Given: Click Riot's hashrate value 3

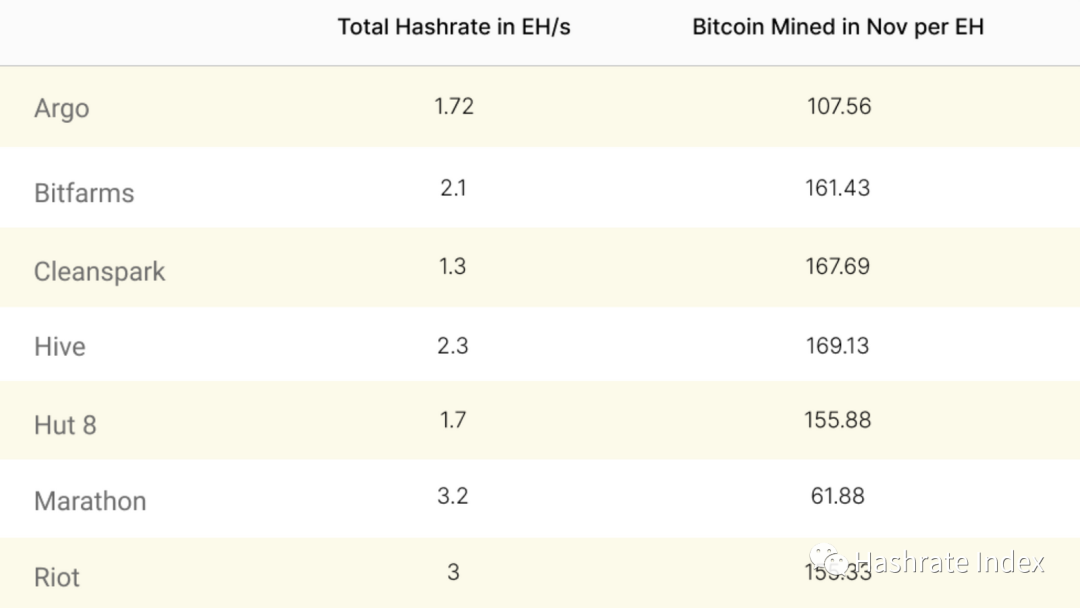Looking at the screenshot, I should (453, 572).
